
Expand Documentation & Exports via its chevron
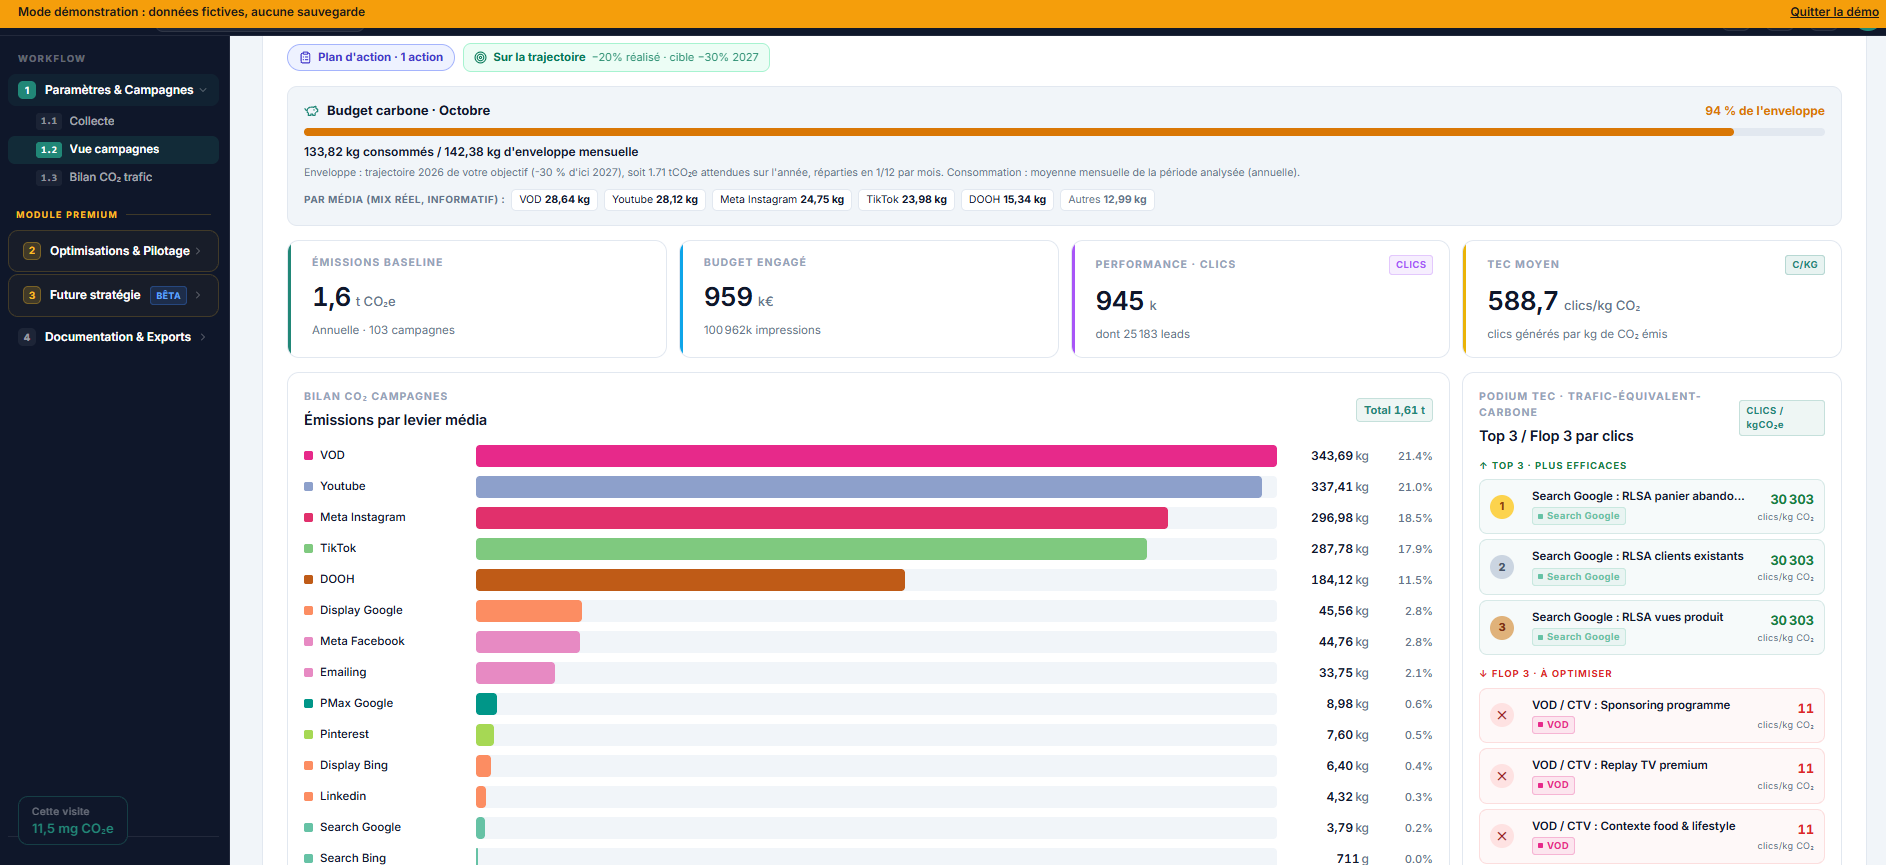pyautogui.click(x=203, y=337)
